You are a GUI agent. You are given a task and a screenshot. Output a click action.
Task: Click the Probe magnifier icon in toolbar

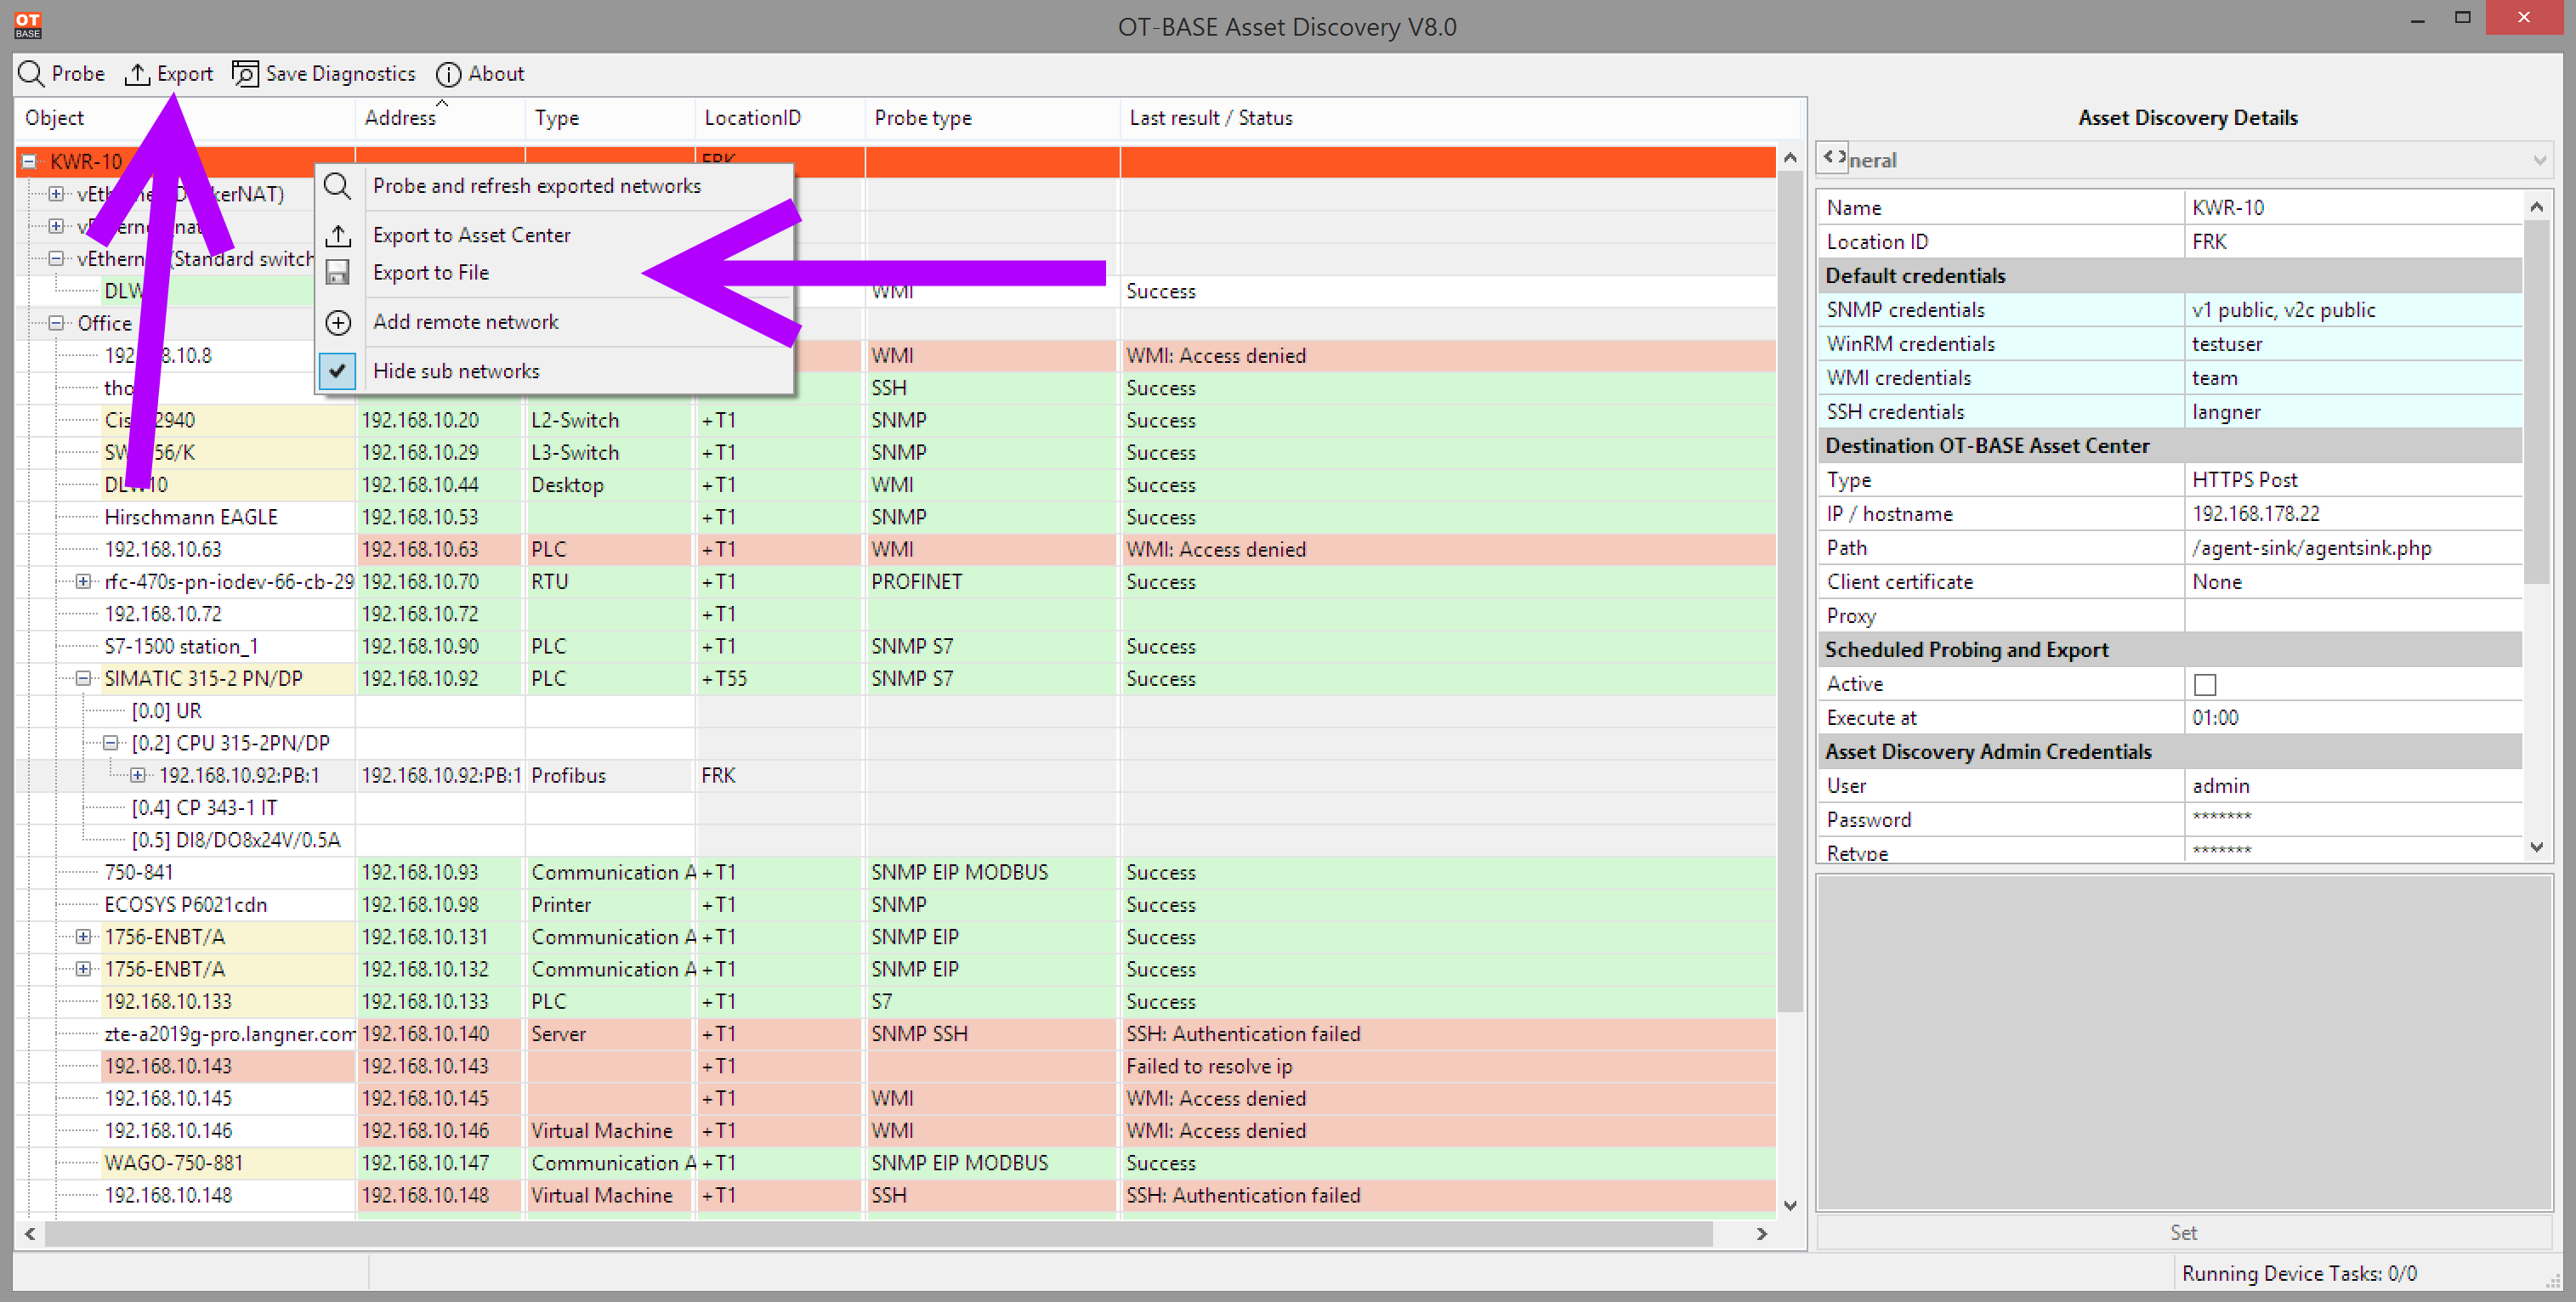31,74
